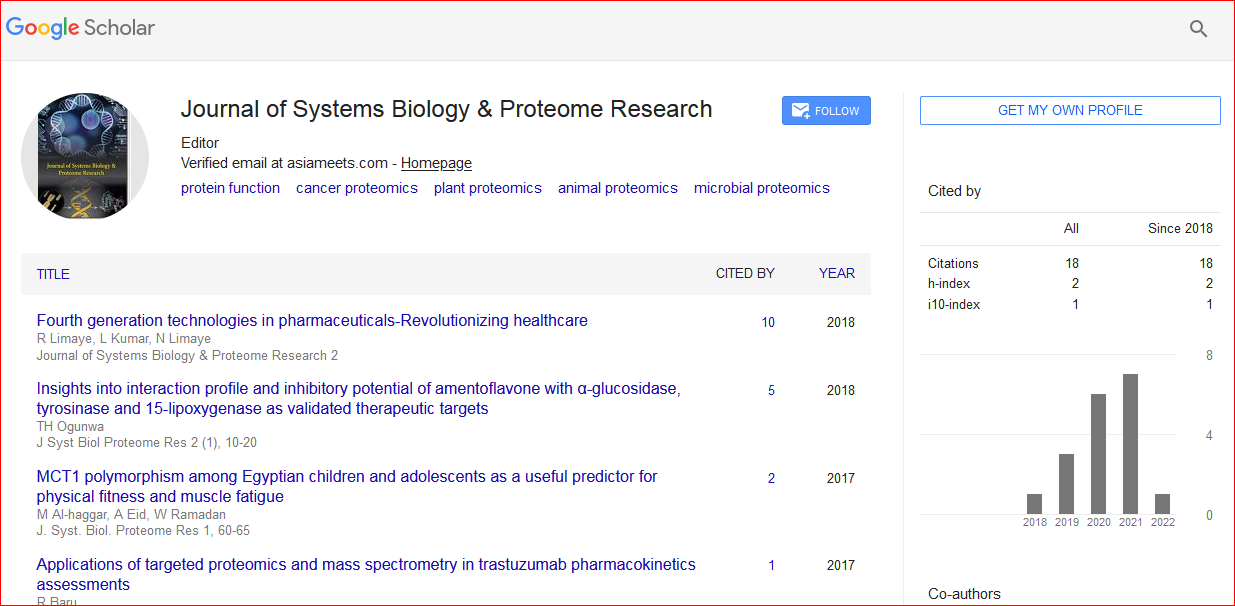Click the 2021 bar in citations chart

tap(1130, 444)
